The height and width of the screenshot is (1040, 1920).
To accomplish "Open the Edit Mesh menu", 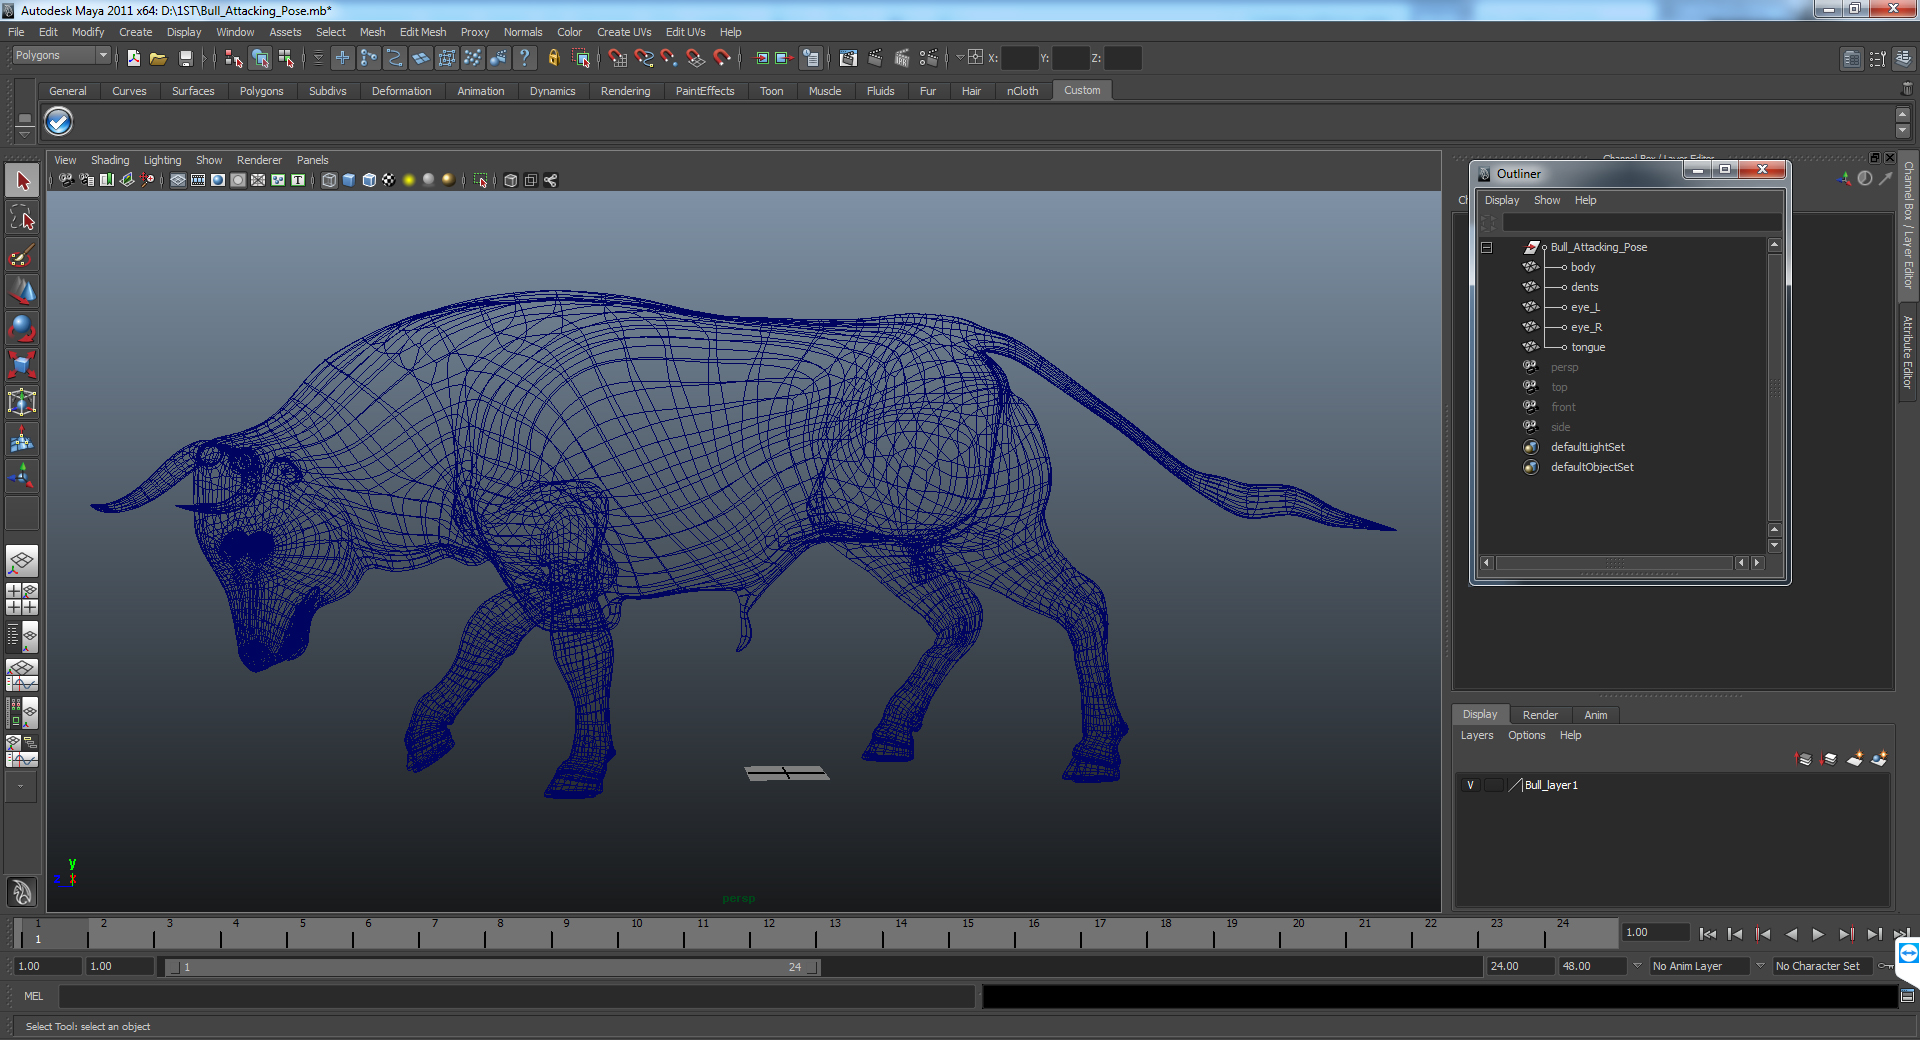I will (x=423, y=32).
